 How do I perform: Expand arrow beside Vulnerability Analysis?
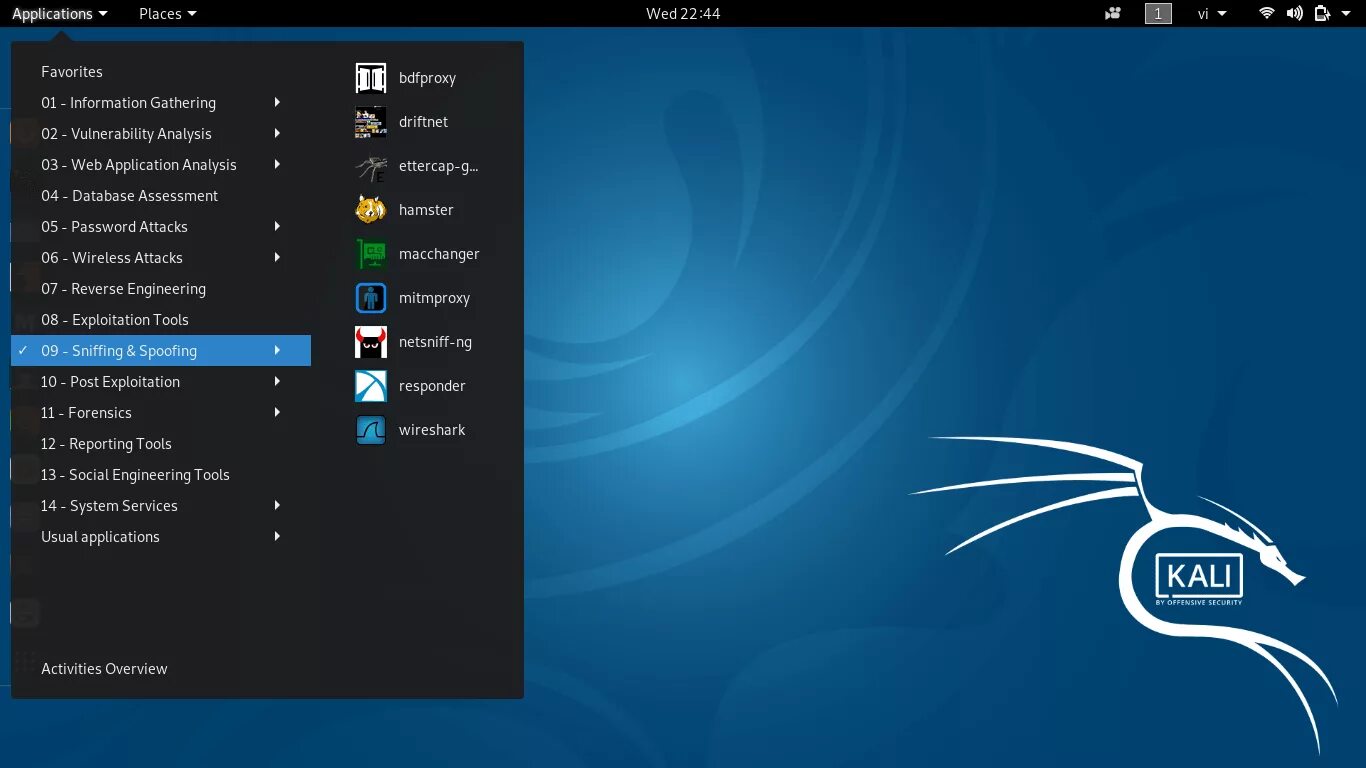pos(277,133)
